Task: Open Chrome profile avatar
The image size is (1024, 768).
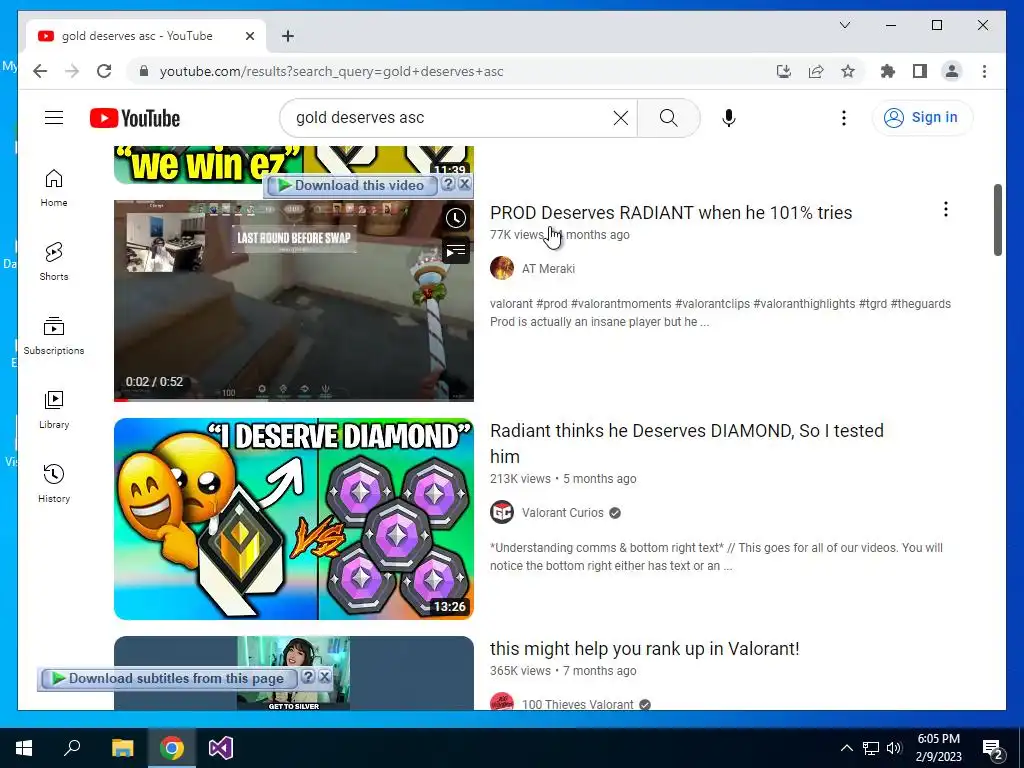Action: (x=952, y=71)
